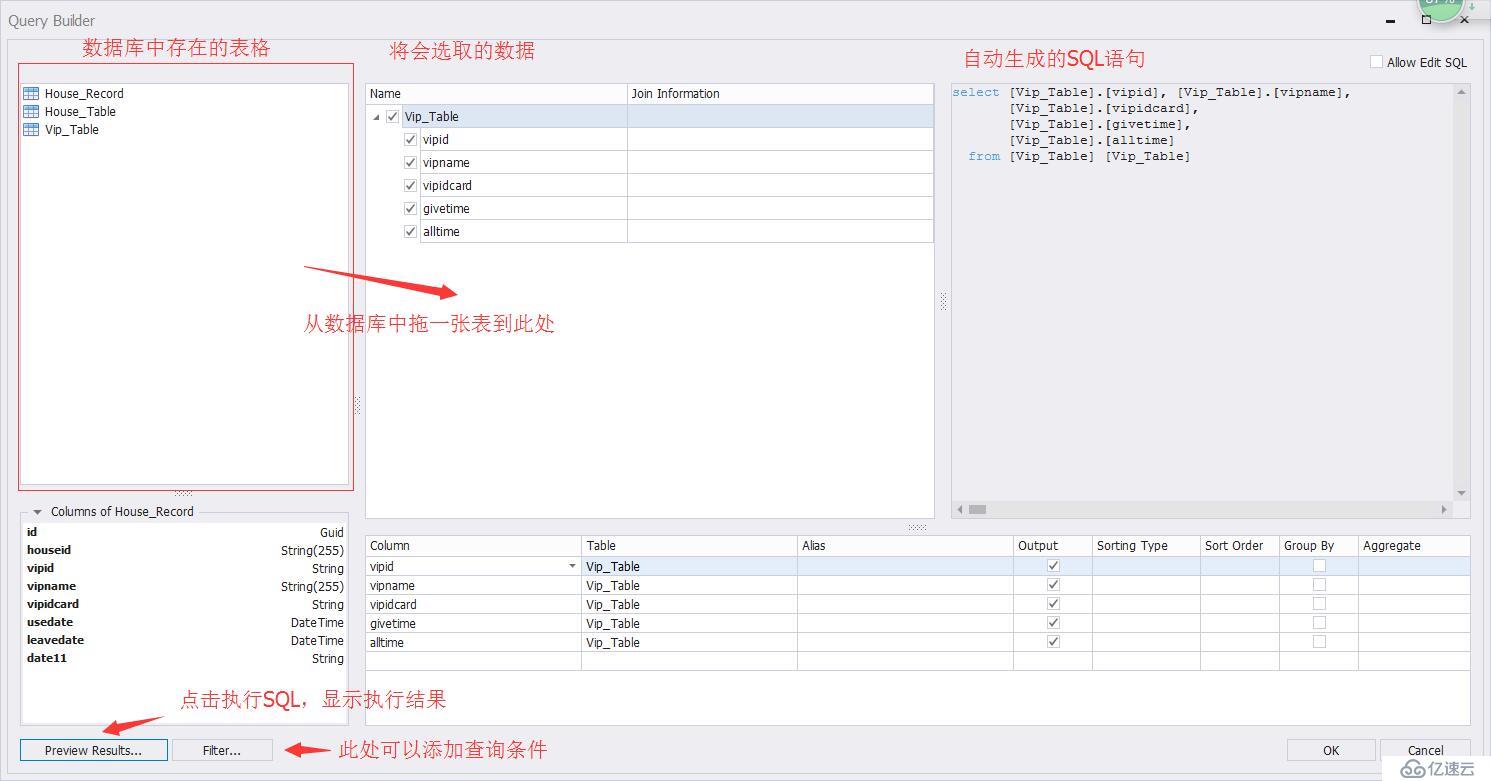1491x781 pixels.
Task: Enable the Allow Edit SQL checkbox
Action: 1376,62
